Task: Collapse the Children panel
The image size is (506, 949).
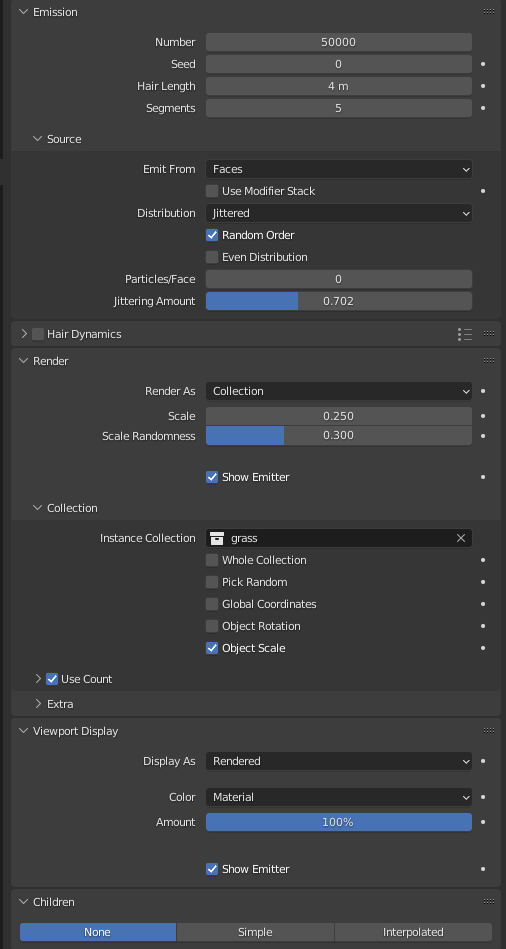Action: coord(24,902)
